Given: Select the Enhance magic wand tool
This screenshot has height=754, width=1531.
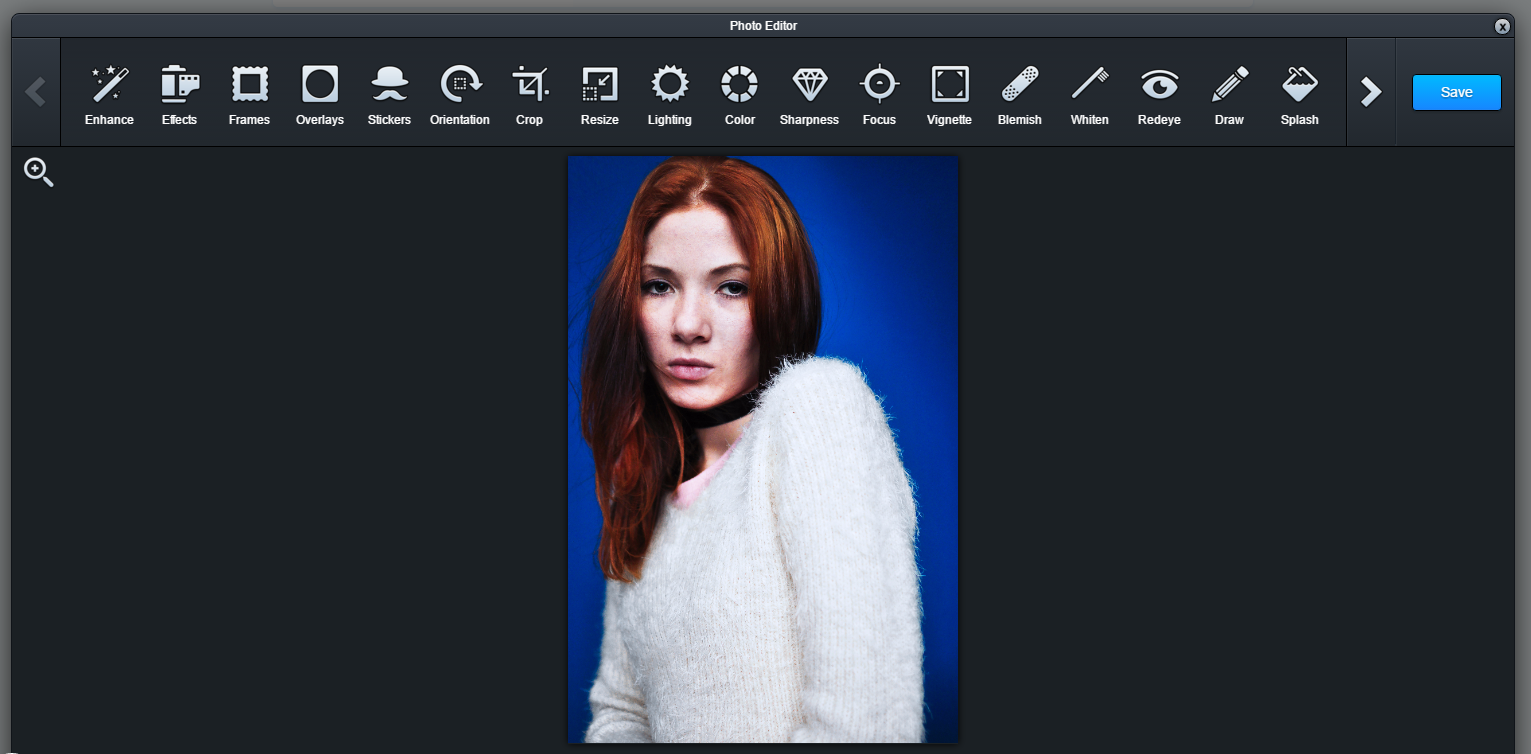Looking at the screenshot, I should coord(109,94).
